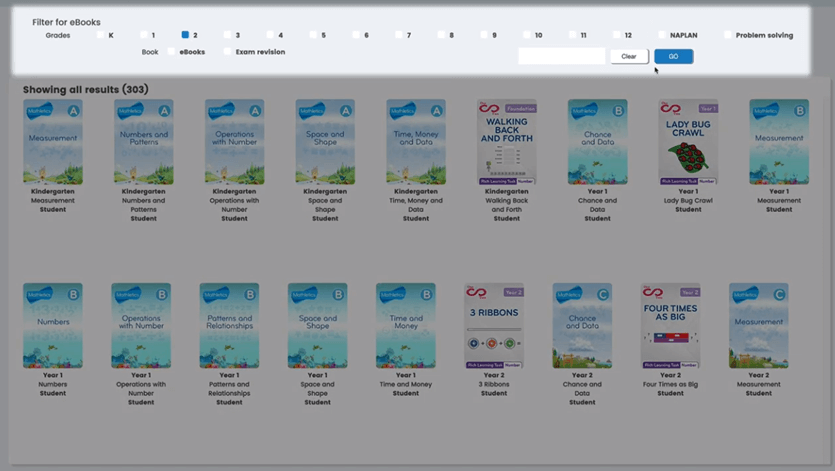Tick the Grade 12 checkbox
835x471 pixels.
tap(616, 35)
